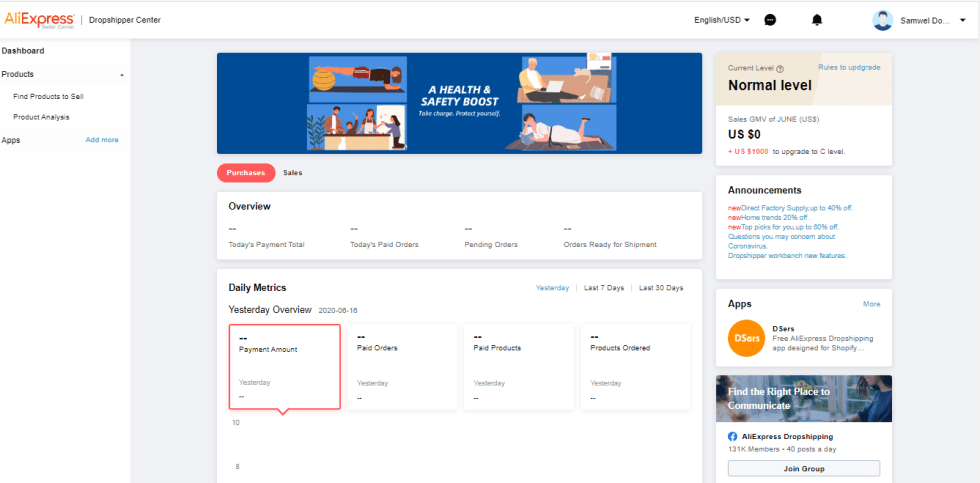This screenshot has height=483, width=980.
Task: Open notifications bell icon
Action: (817, 20)
